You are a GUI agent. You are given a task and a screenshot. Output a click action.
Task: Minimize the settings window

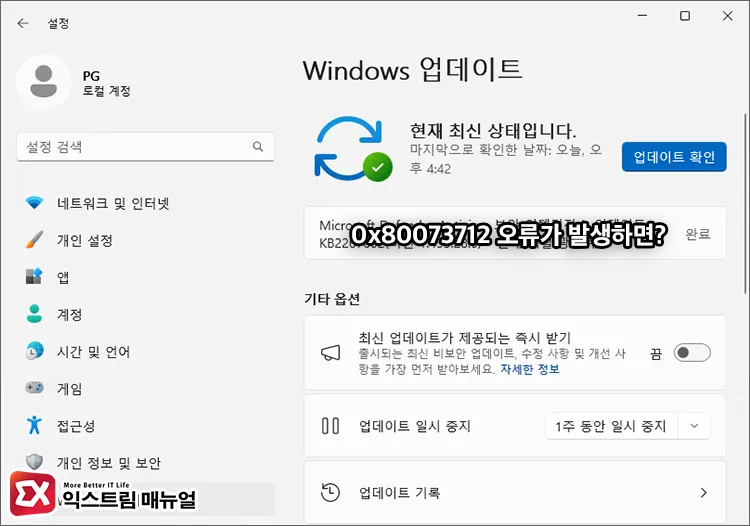tap(642, 16)
